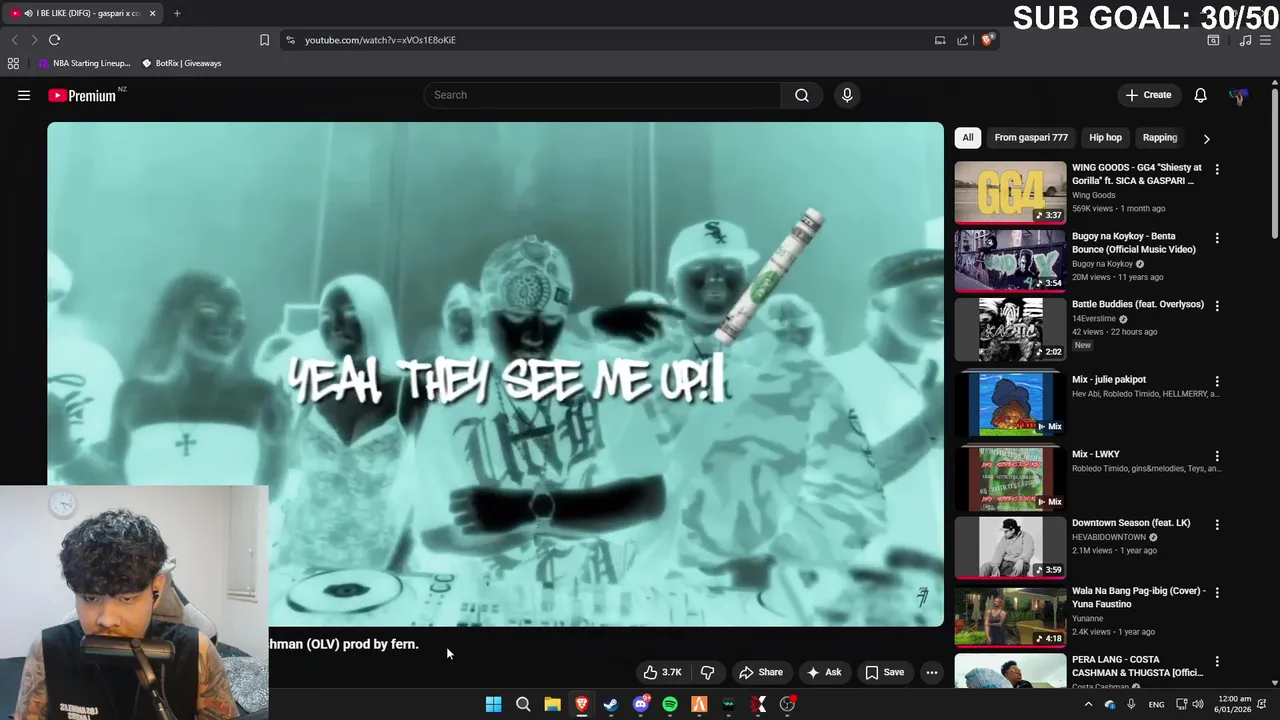Open Brave Shields lion icon

987,40
